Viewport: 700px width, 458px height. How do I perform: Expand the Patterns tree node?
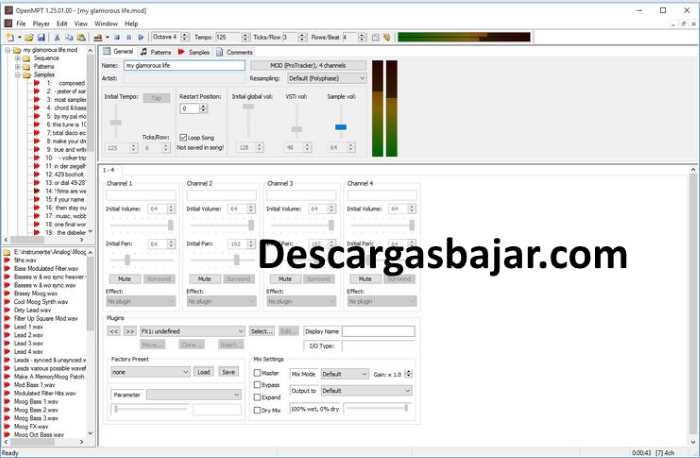click(x=18, y=67)
